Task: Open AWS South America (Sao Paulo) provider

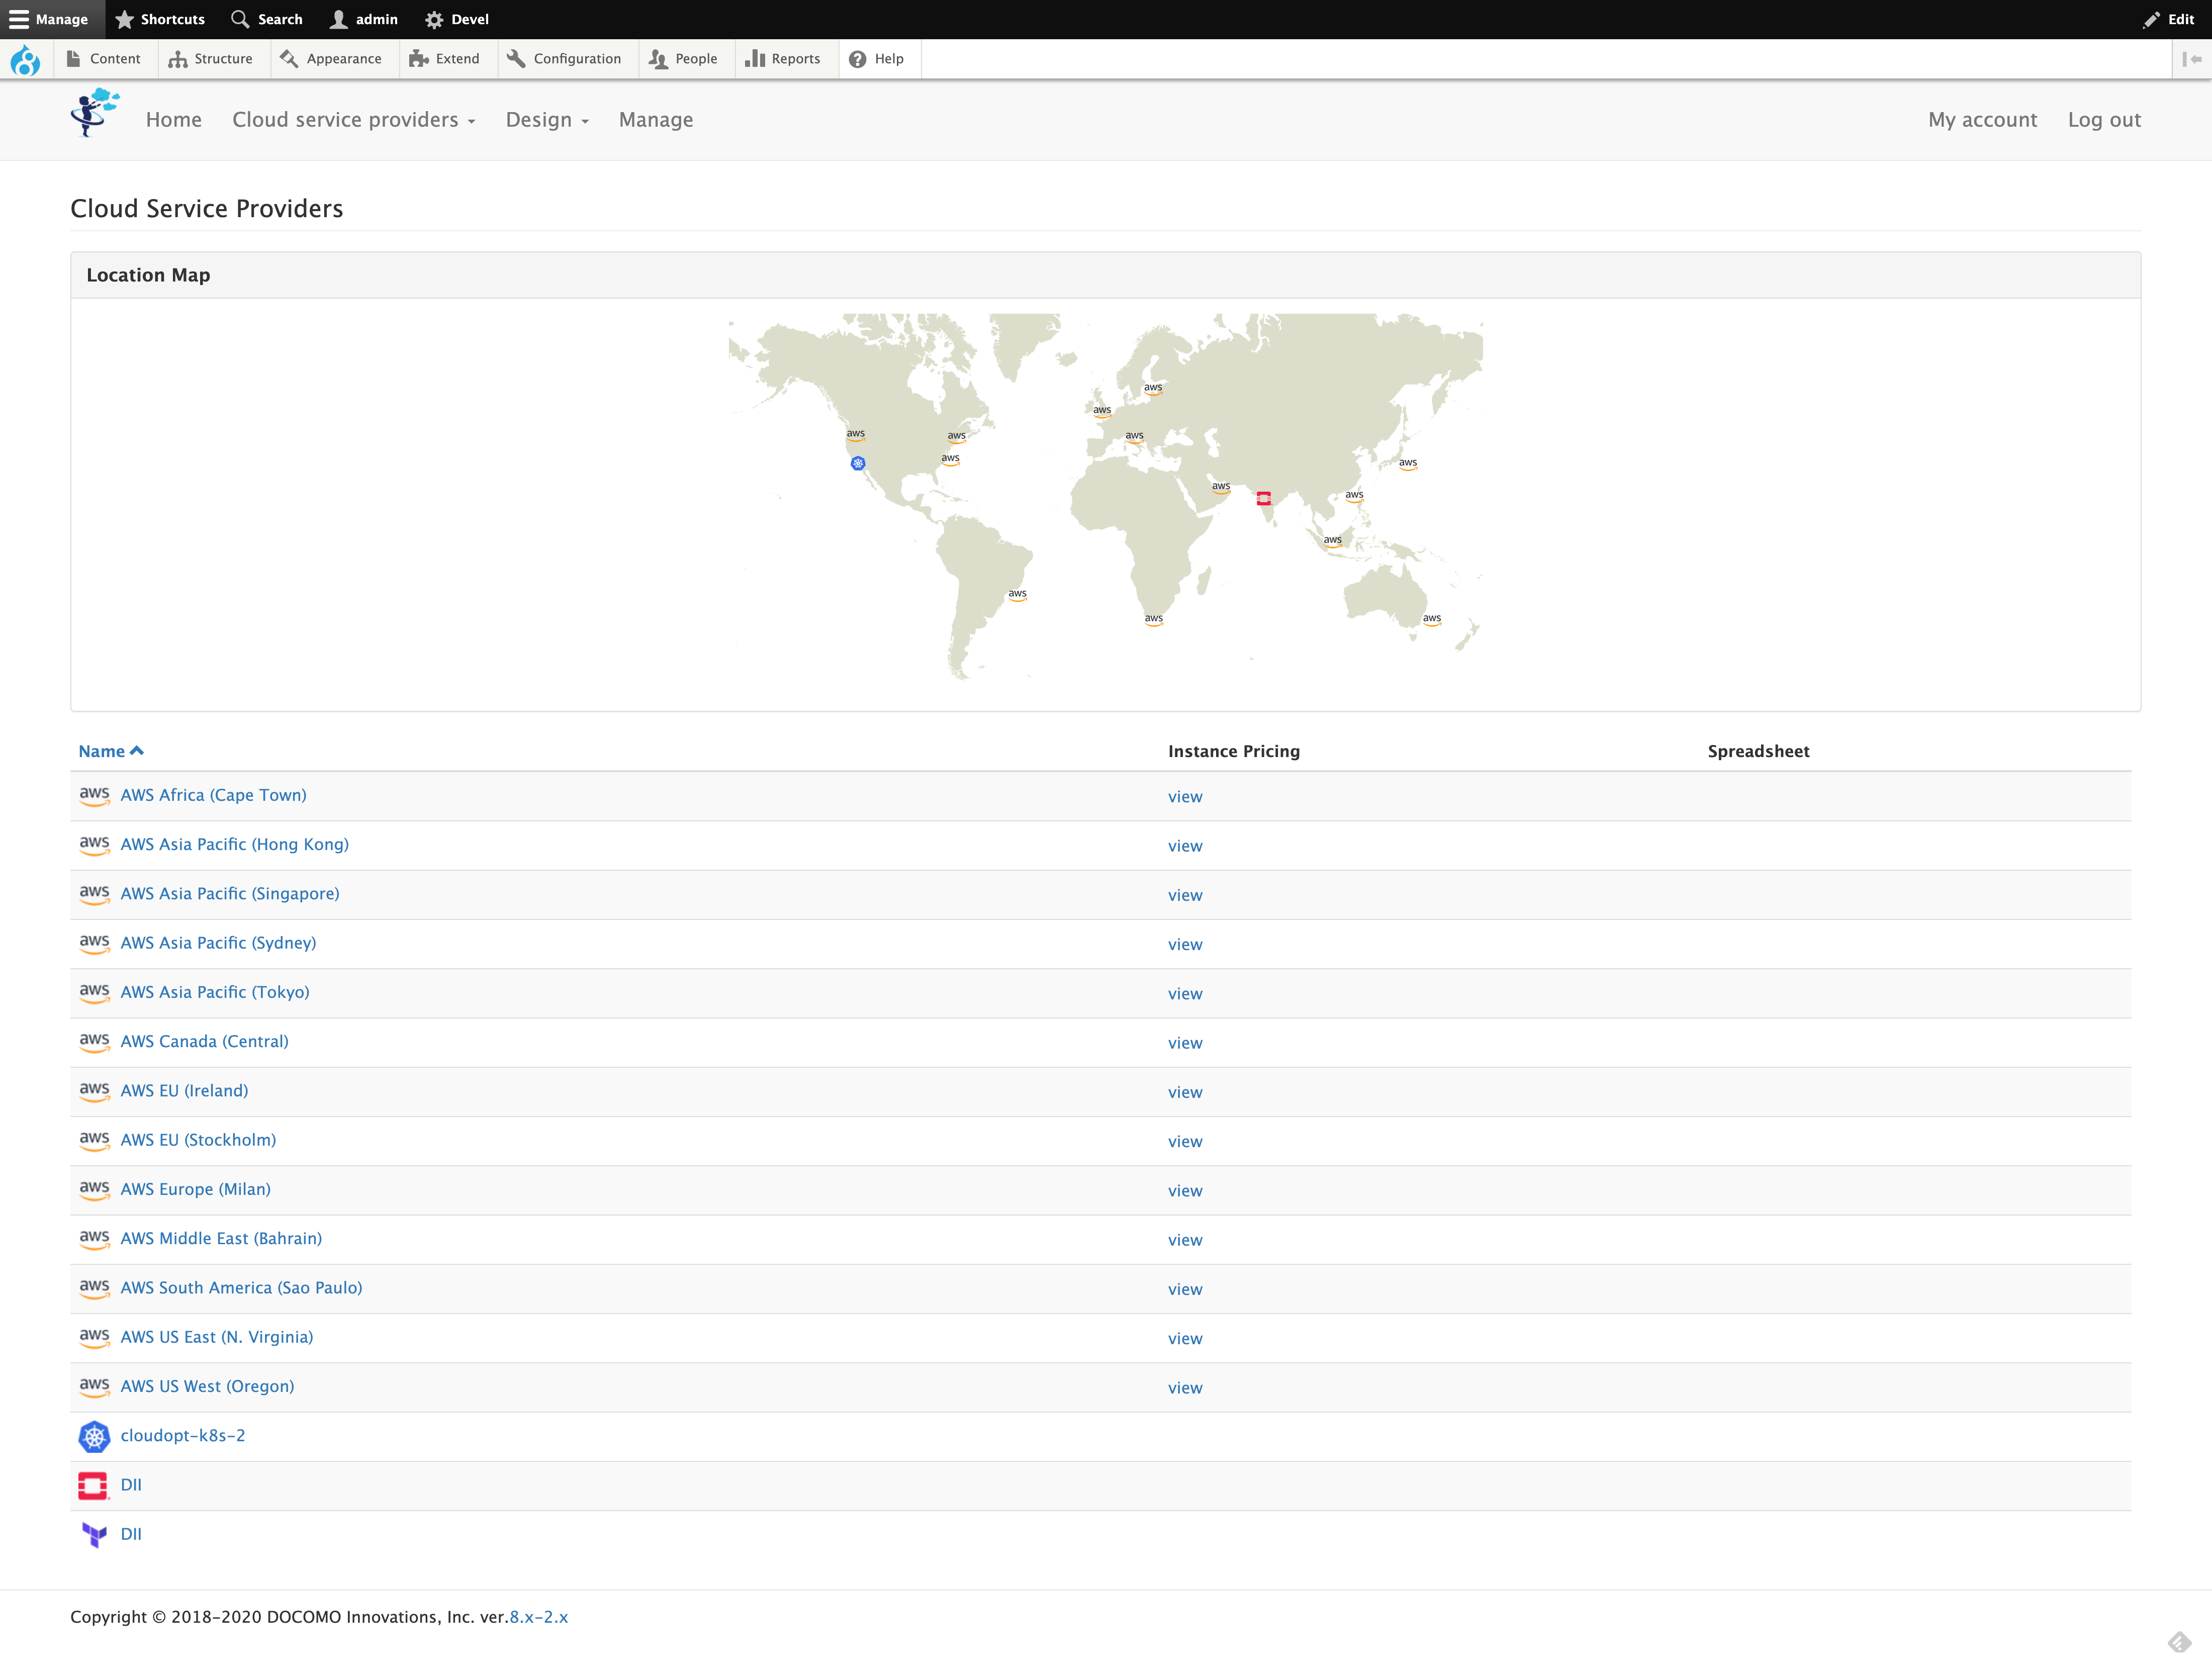Action: (241, 1287)
